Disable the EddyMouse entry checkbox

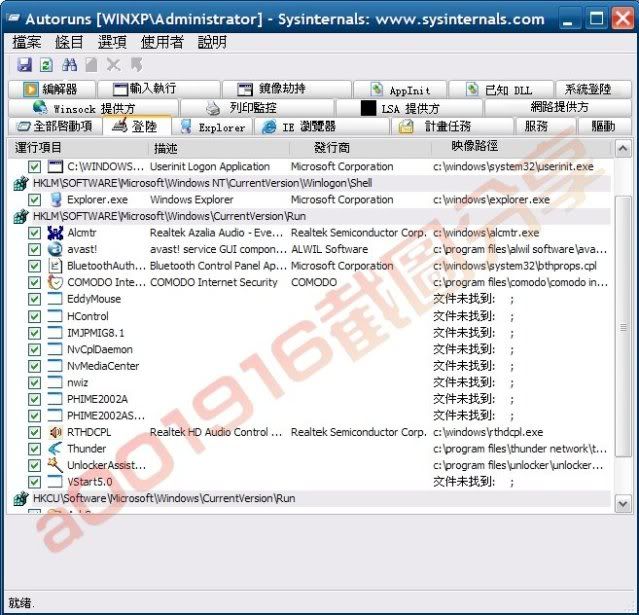(35, 299)
